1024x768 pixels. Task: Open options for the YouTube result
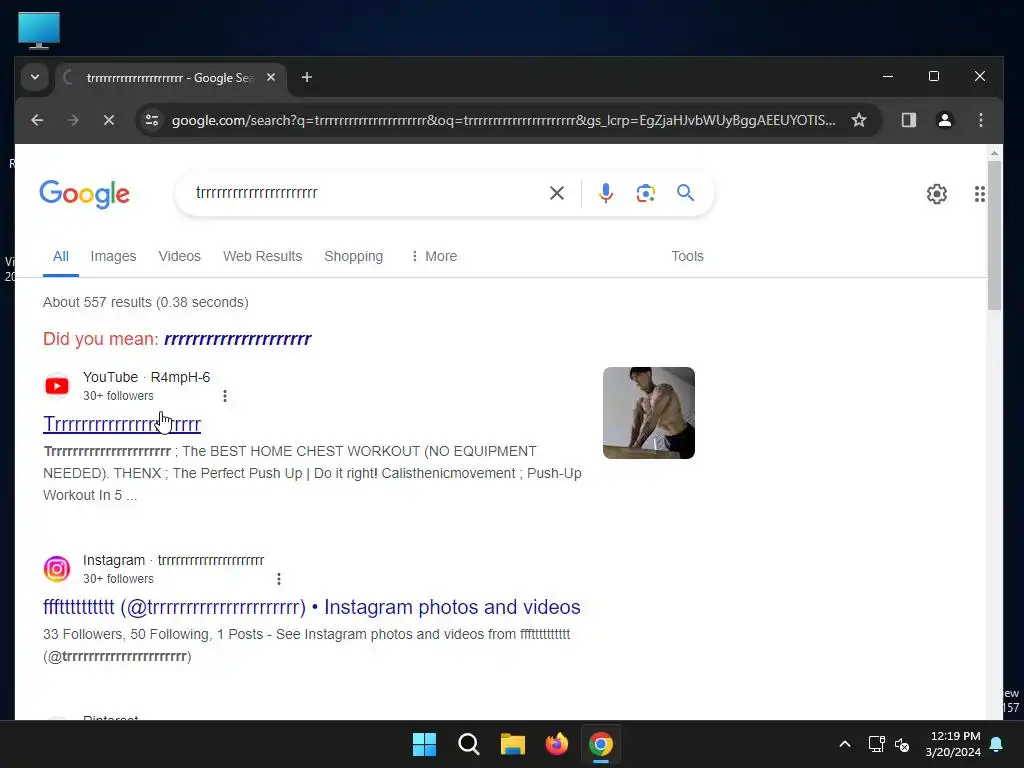point(225,396)
